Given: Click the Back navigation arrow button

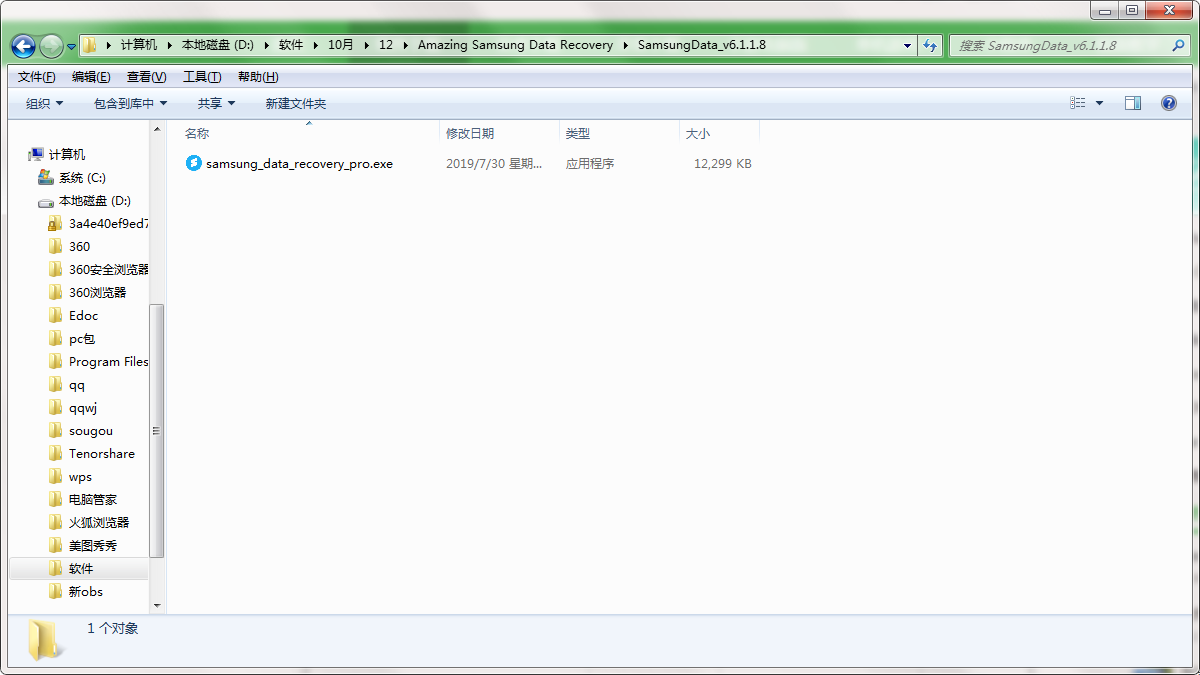Looking at the screenshot, I should click(24, 46).
